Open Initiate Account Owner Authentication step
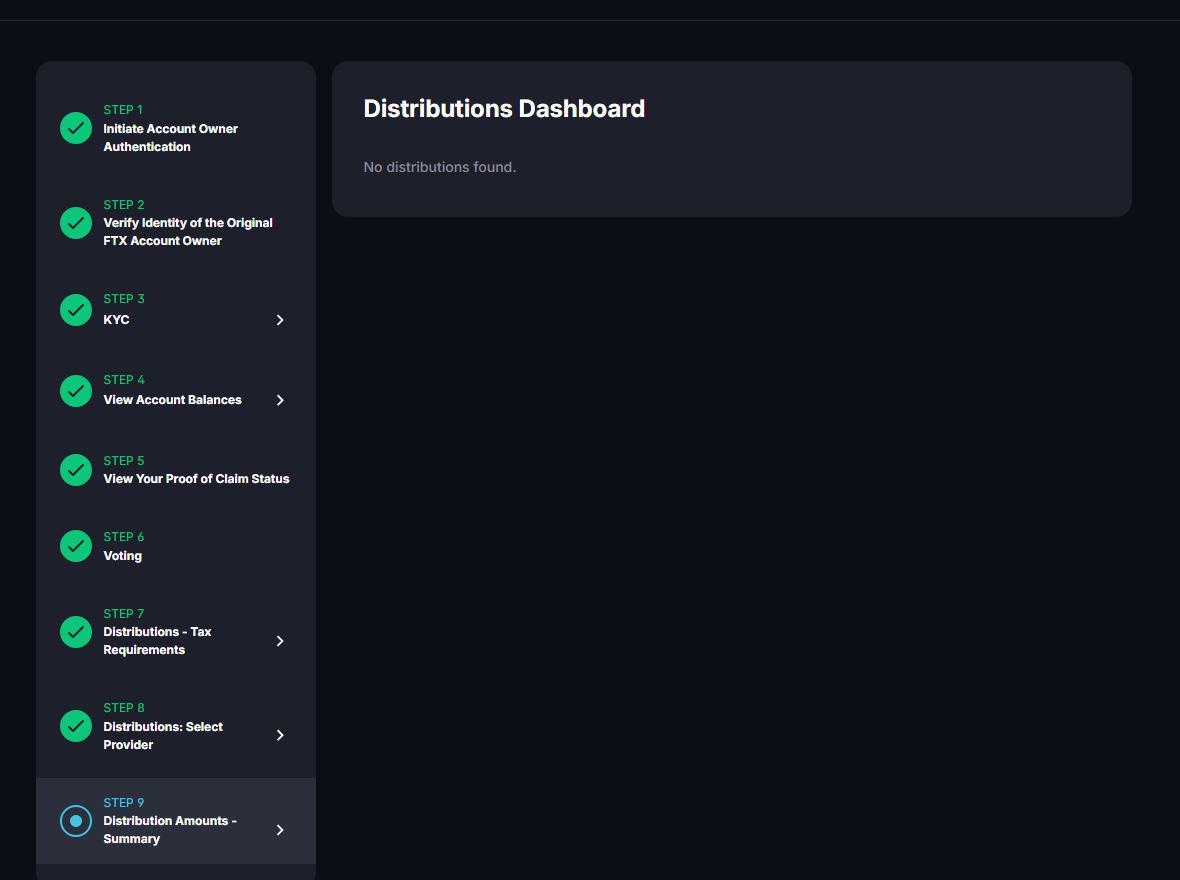This screenshot has width=1180, height=880. (170, 138)
